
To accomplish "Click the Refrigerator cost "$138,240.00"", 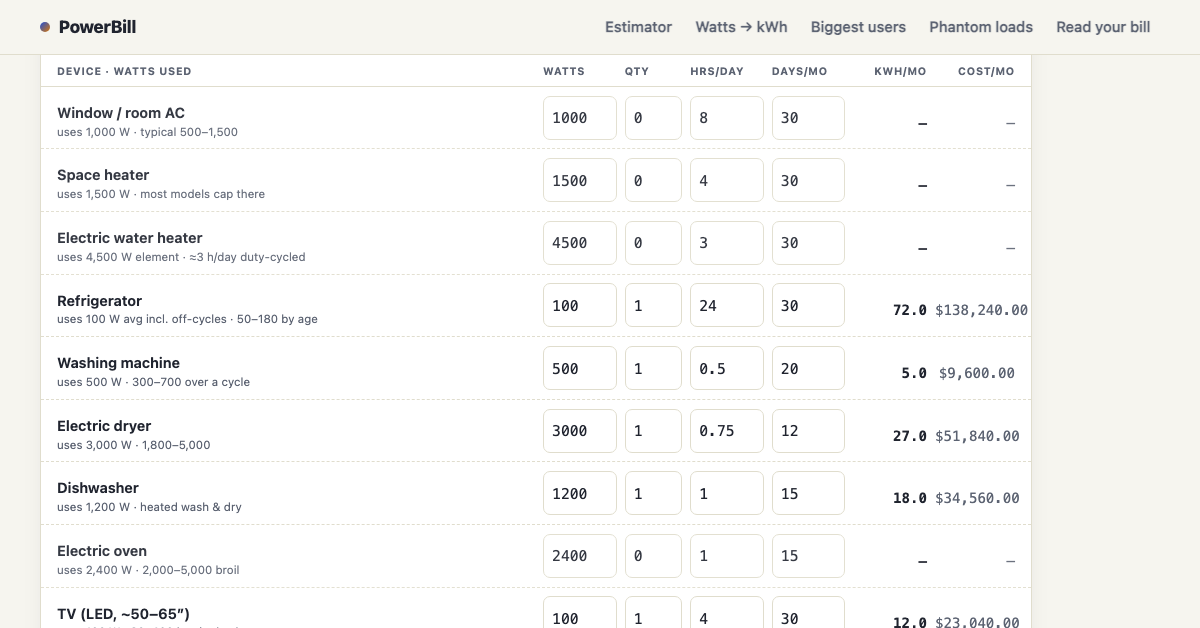I will click(981, 310).
